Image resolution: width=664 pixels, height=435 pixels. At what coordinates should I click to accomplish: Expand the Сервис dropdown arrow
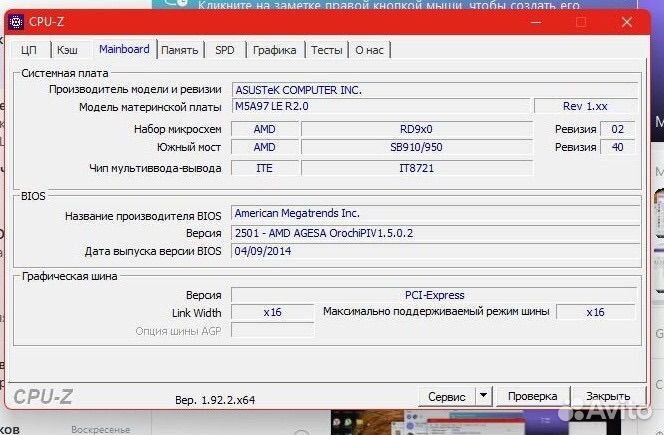point(484,396)
